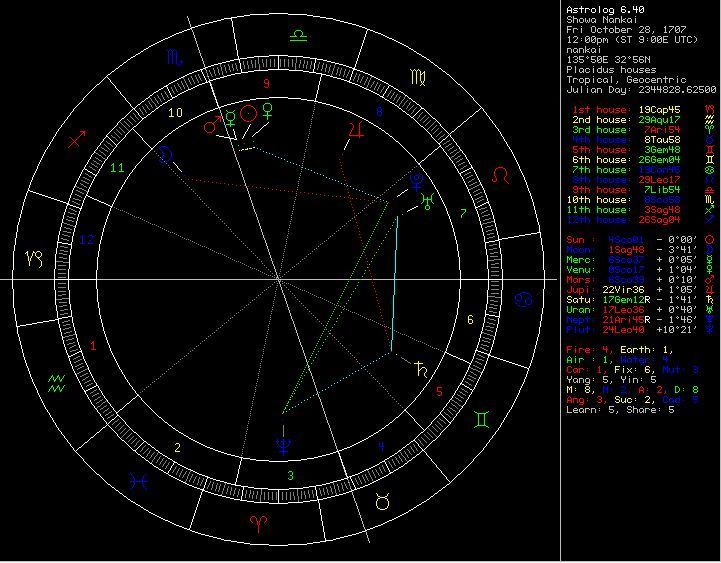
Task: Click the coordinates '135°50E 32°56N'
Action: 608,60
